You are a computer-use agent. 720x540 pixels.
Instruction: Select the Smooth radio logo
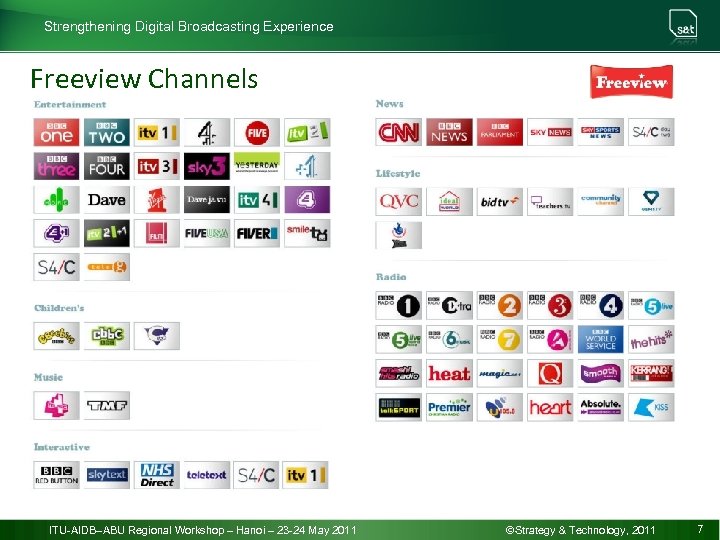click(601, 373)
